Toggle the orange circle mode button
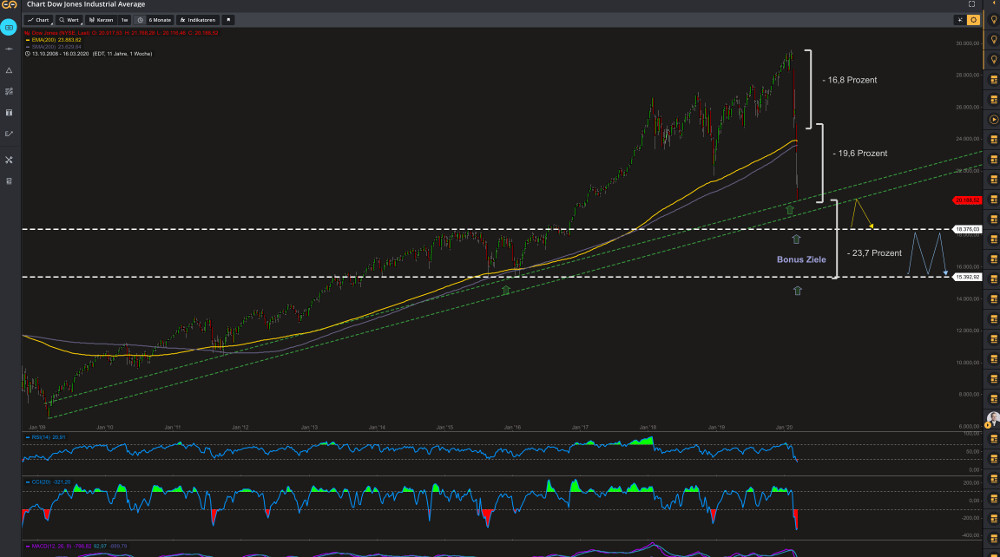The image size is (1000, 557). tap(973, 20)
